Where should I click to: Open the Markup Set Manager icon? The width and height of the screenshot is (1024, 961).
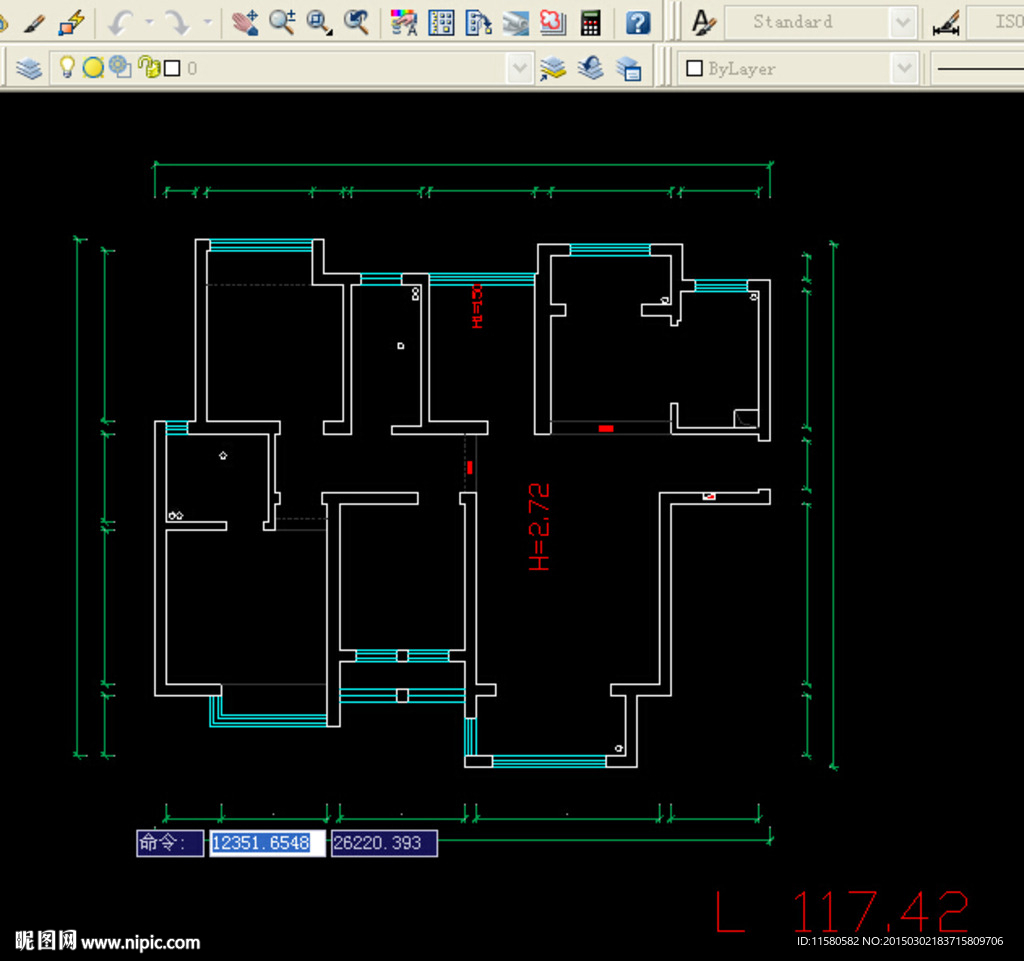pyautogui.click(x=553, y=23)
